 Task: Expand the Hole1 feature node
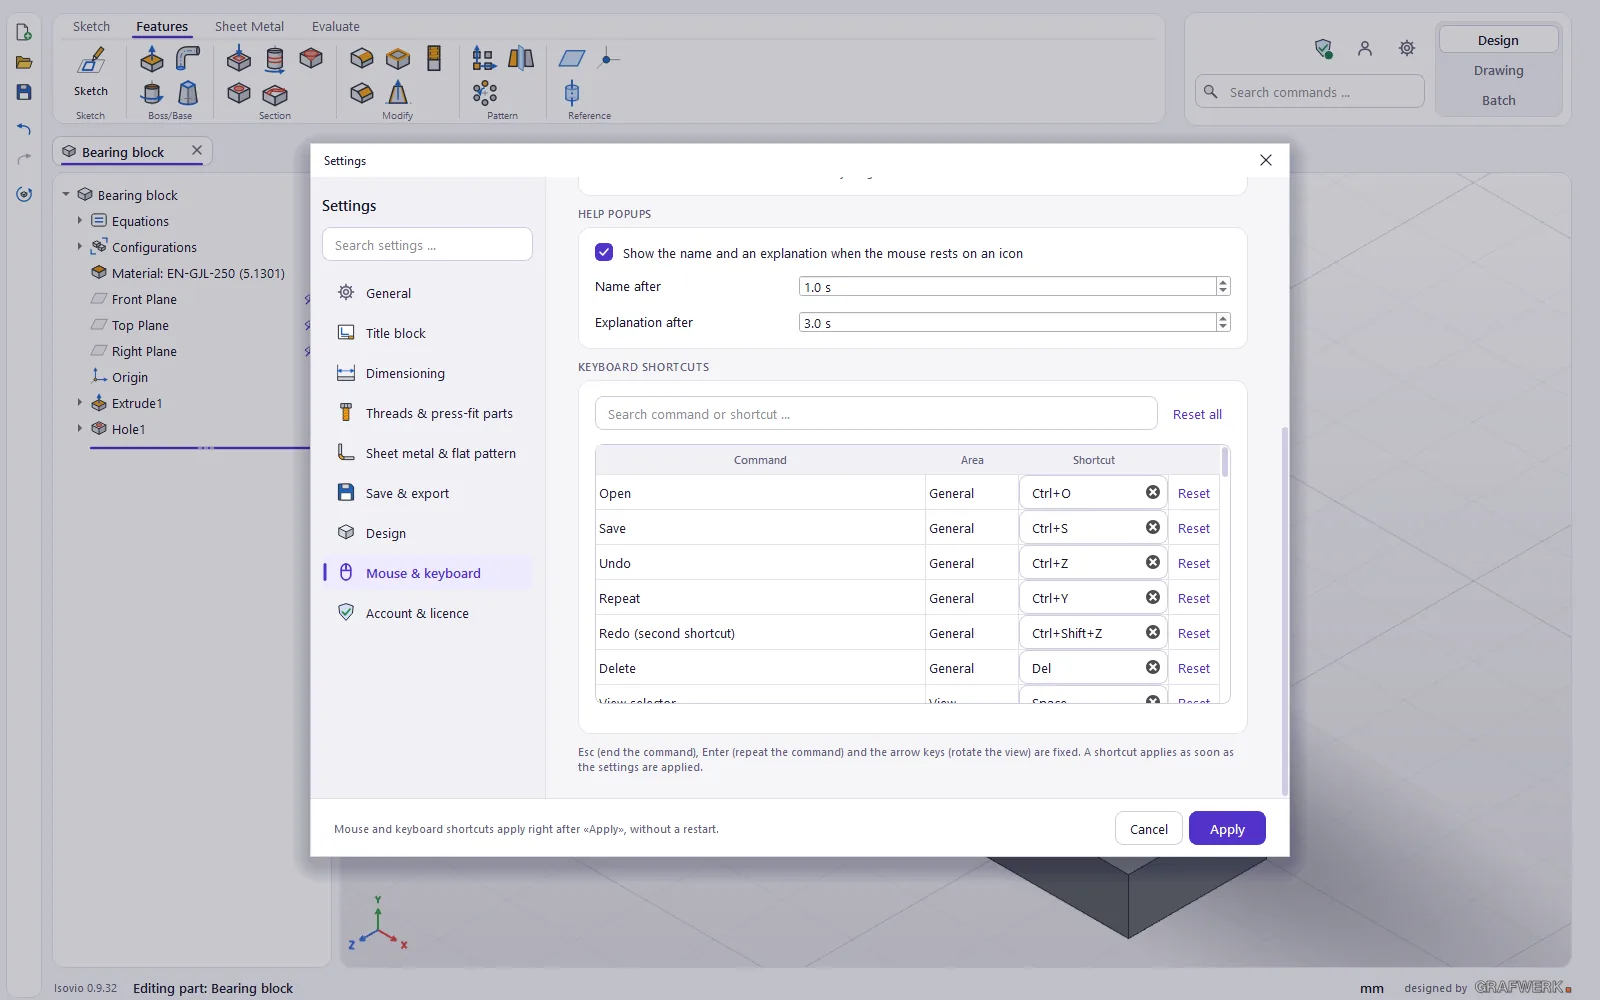80,428
